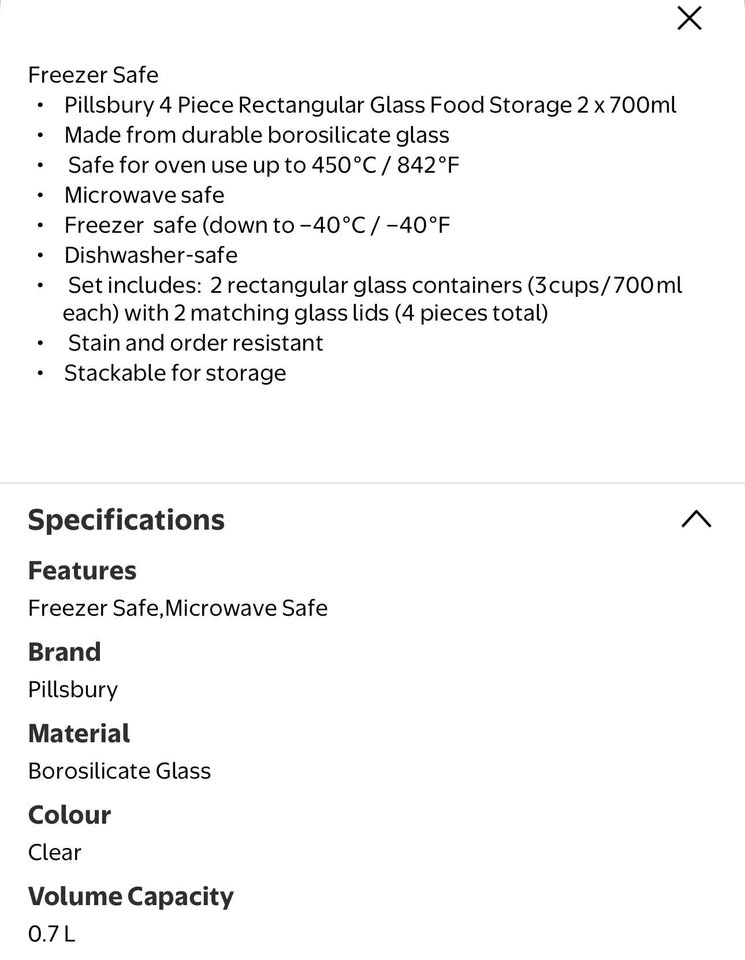The height and width of the screenshot is (960, 745).
Task: Click the 0.7 L volume capacity value
Action: click(x=51, y=934)
